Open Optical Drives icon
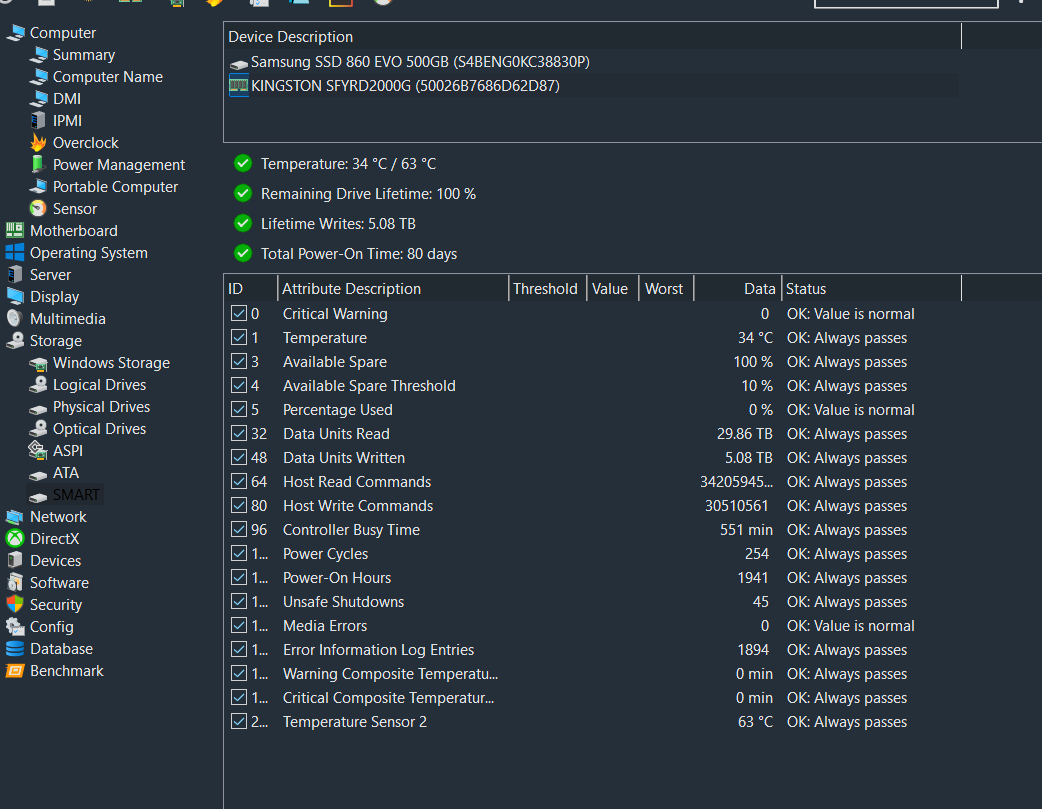This screenshot has height=809, width=1042. point(39,428)
